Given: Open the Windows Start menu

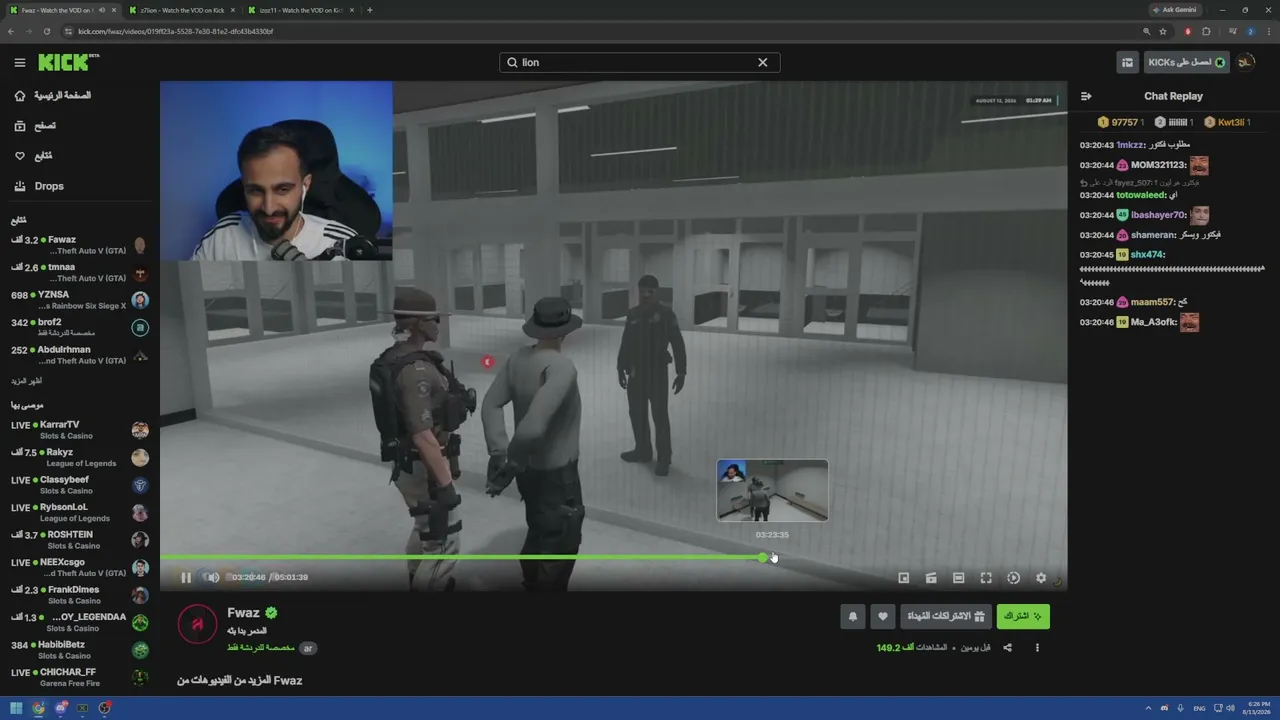Looking at the screenshot, I should 16,708.
